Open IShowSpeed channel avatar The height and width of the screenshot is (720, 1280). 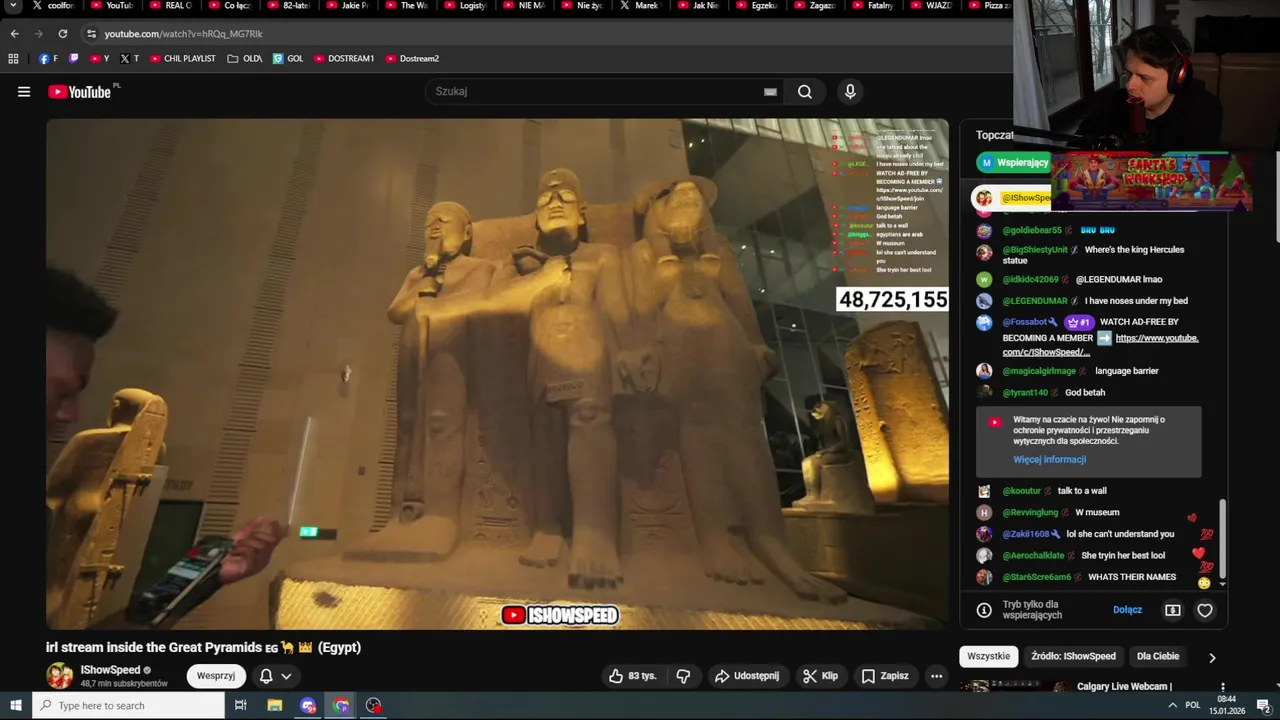pos(60,676)
